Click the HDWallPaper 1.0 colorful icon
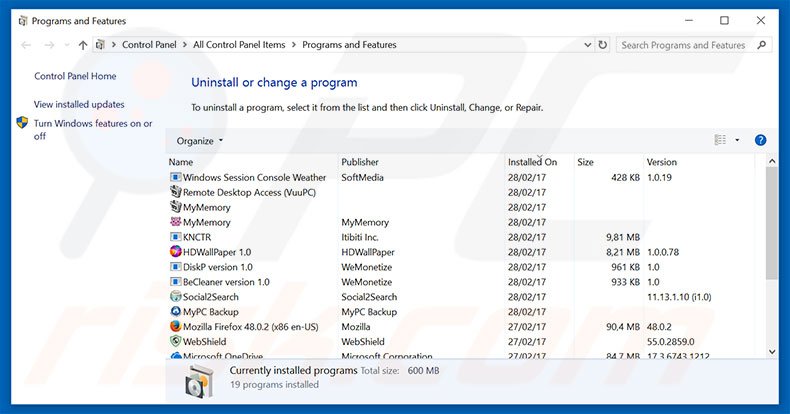Image resolution: width=790 pixels, height=414 pixels. tap(175, 251)
